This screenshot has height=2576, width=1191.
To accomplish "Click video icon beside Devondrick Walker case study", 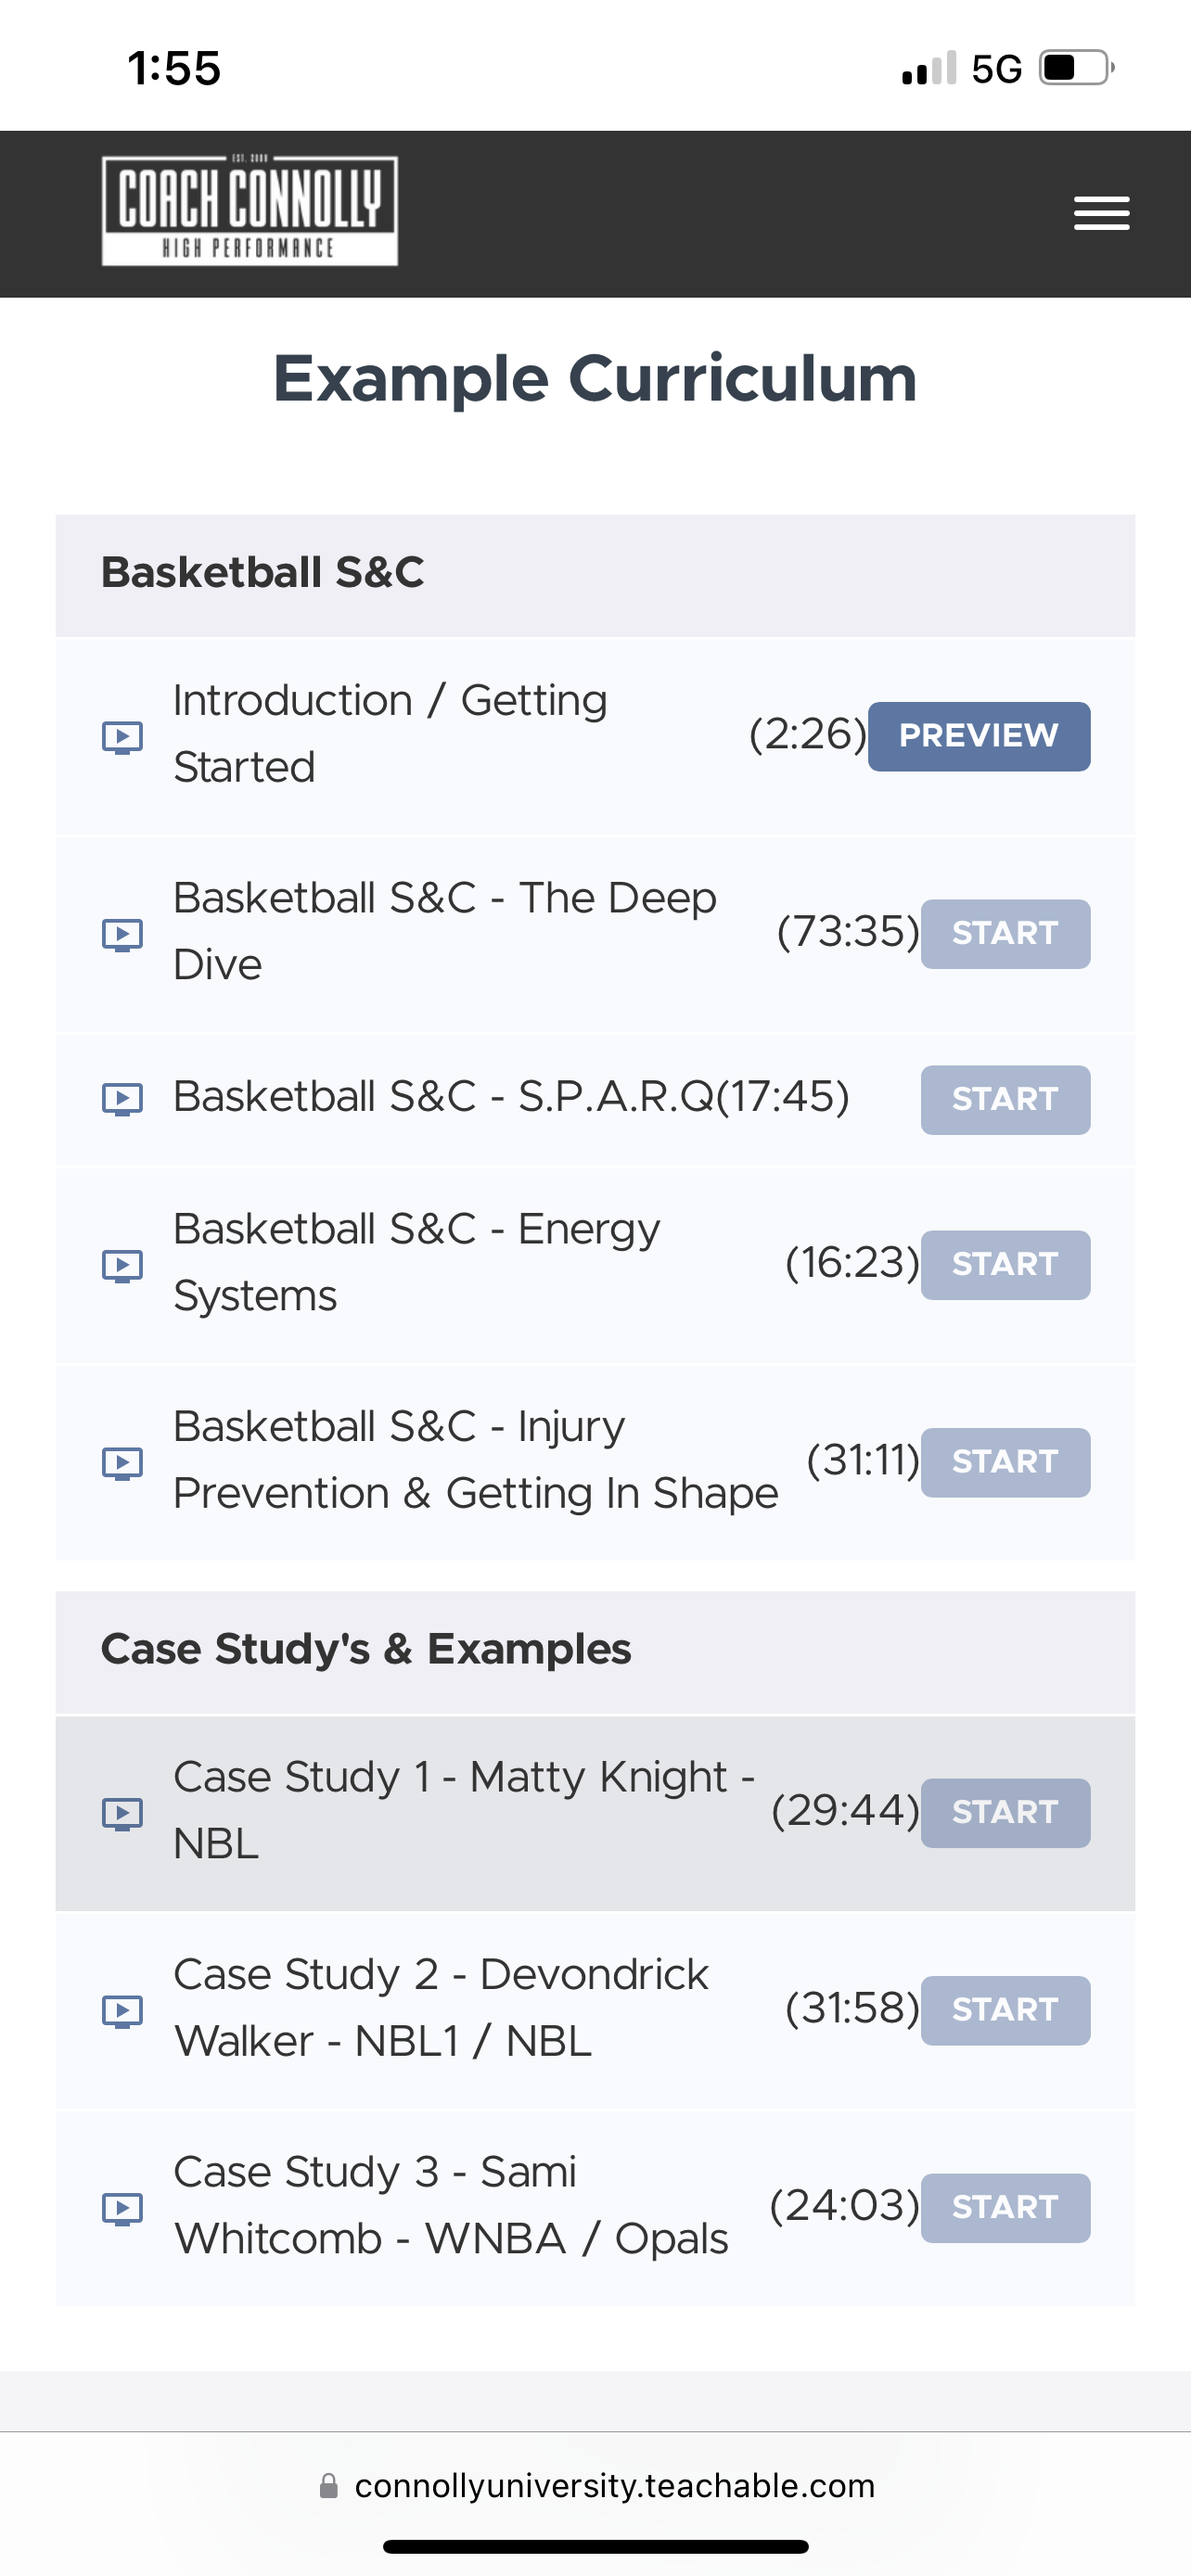I will [122, 2010].
